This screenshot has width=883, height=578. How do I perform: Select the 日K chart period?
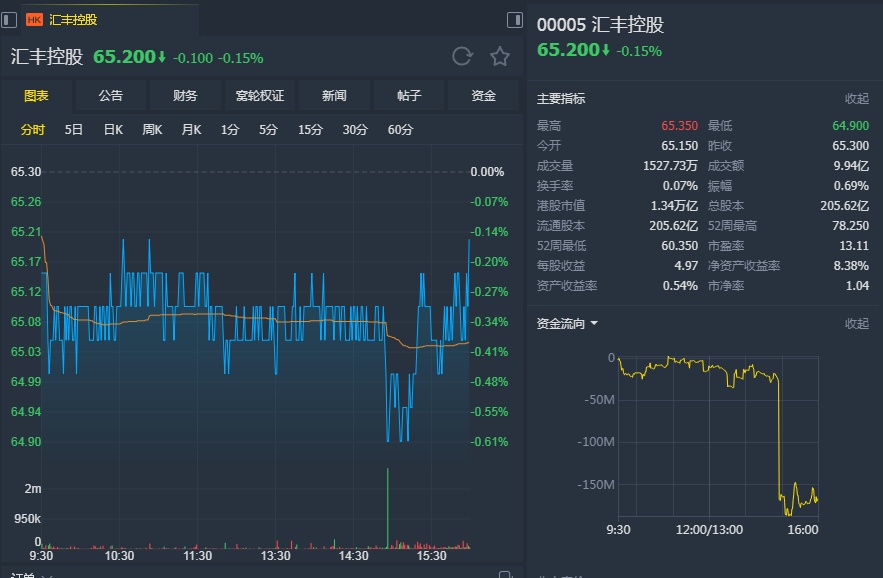113,130
